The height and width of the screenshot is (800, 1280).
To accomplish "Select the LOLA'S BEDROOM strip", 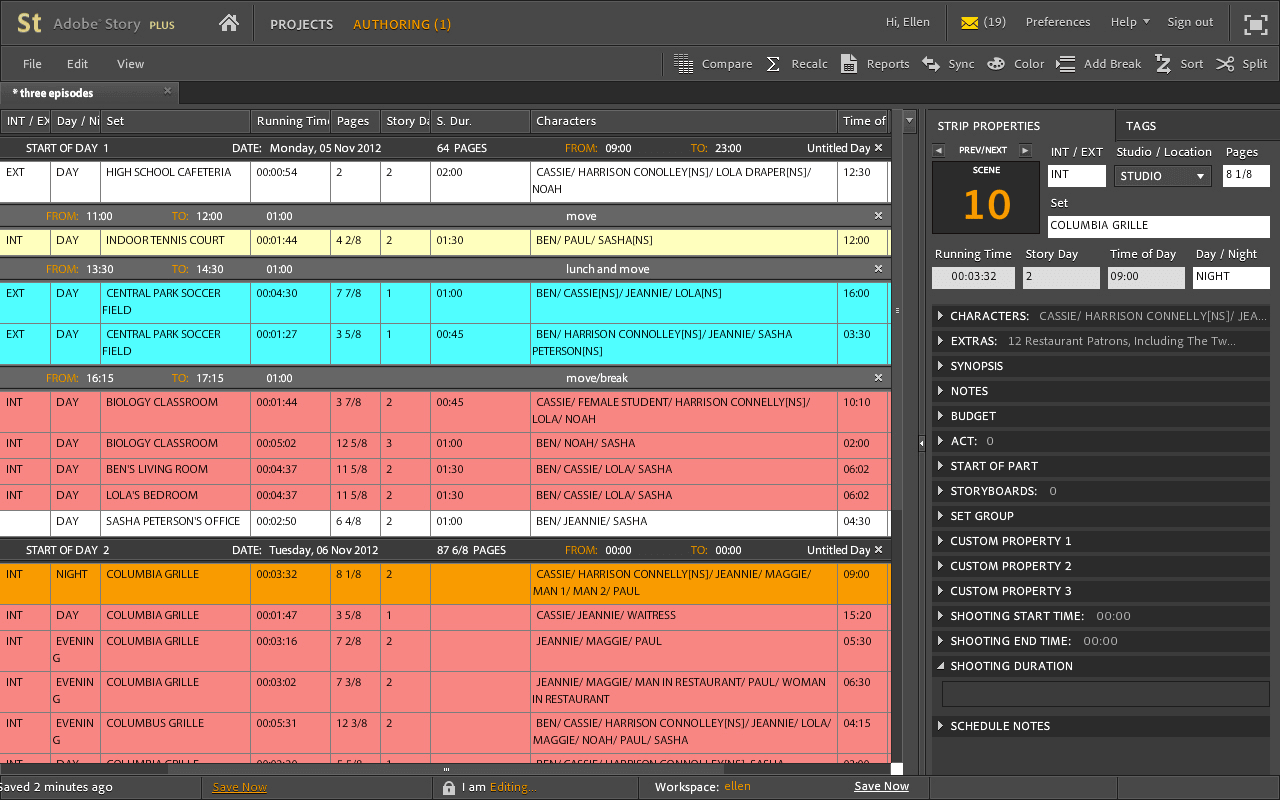I will click(445, 496).
